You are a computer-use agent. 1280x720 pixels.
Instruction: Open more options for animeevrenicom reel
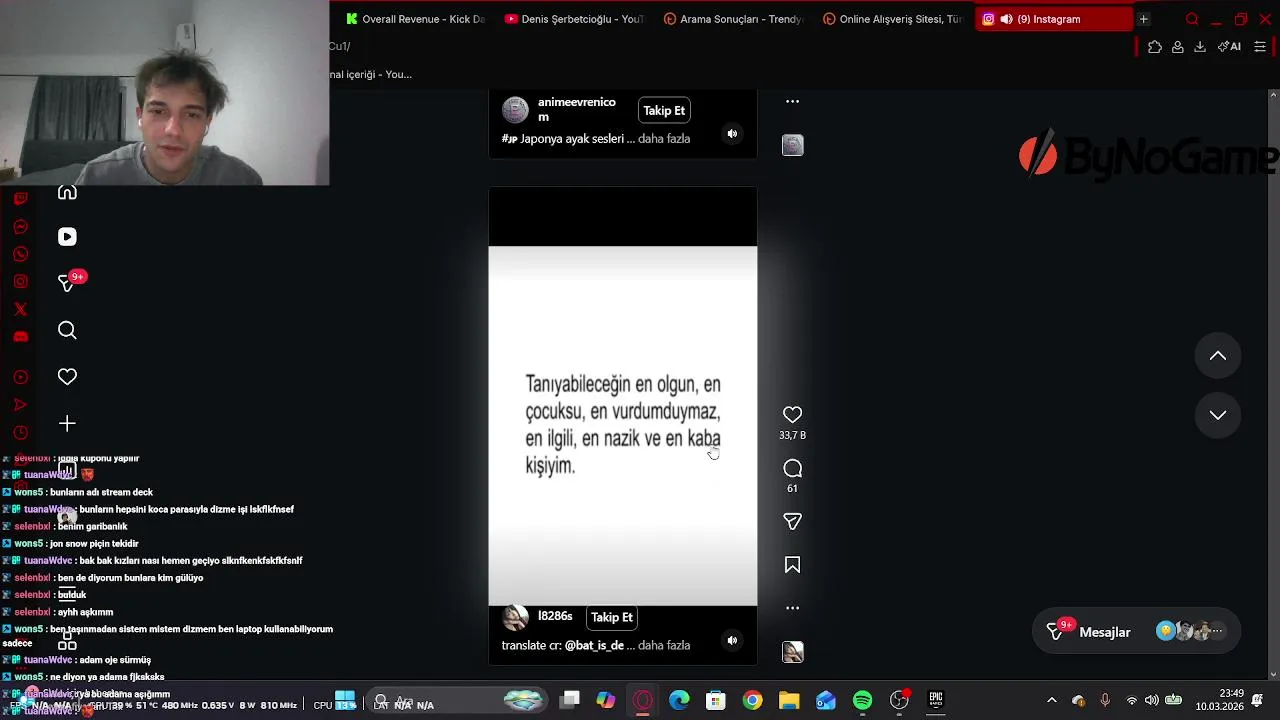792,101
